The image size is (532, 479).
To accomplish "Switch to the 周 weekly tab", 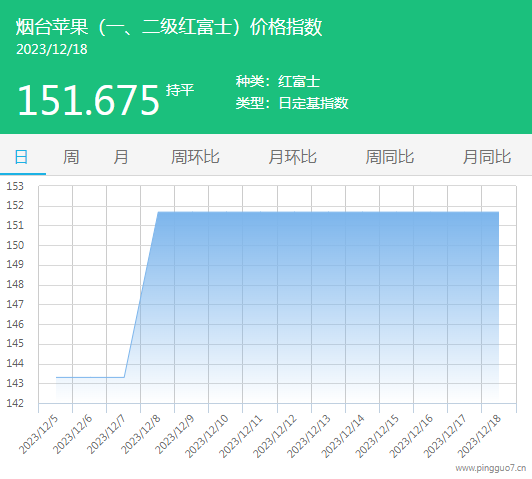I will tap(71, 157).
